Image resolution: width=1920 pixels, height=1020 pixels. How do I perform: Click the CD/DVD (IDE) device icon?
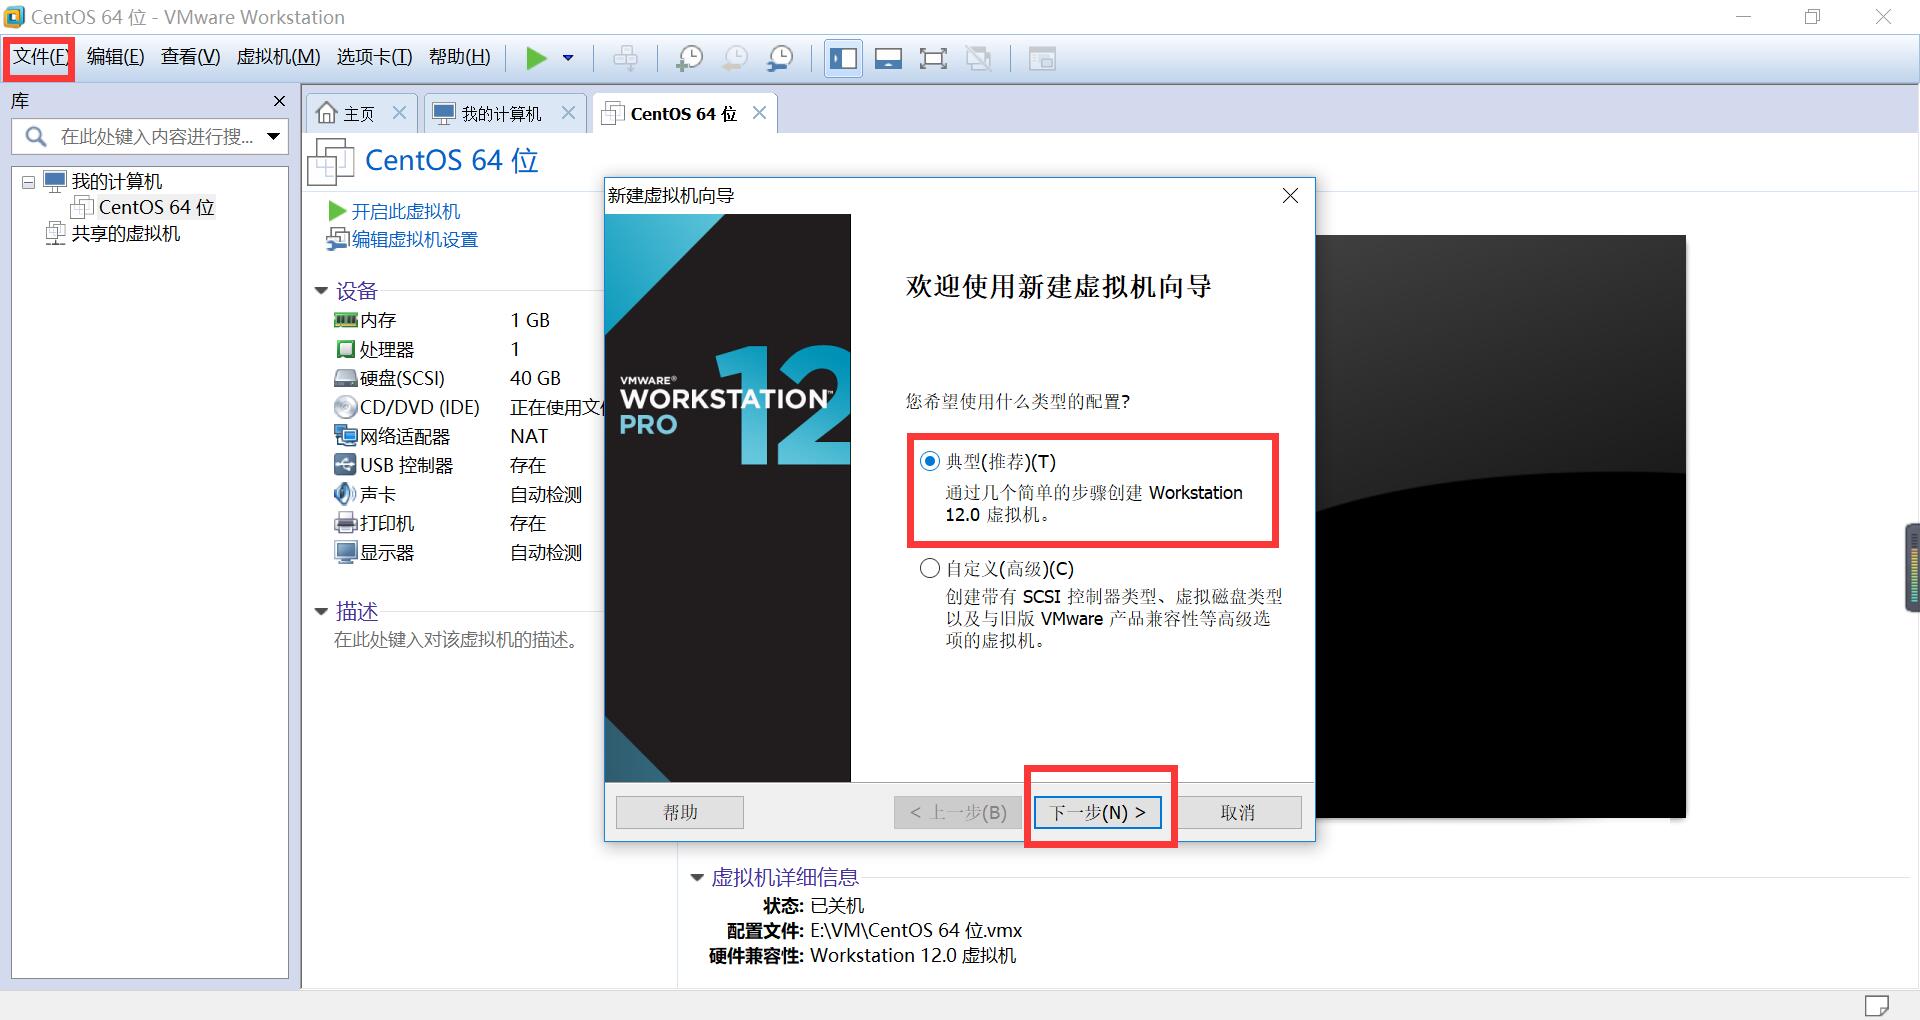[345, 407]
